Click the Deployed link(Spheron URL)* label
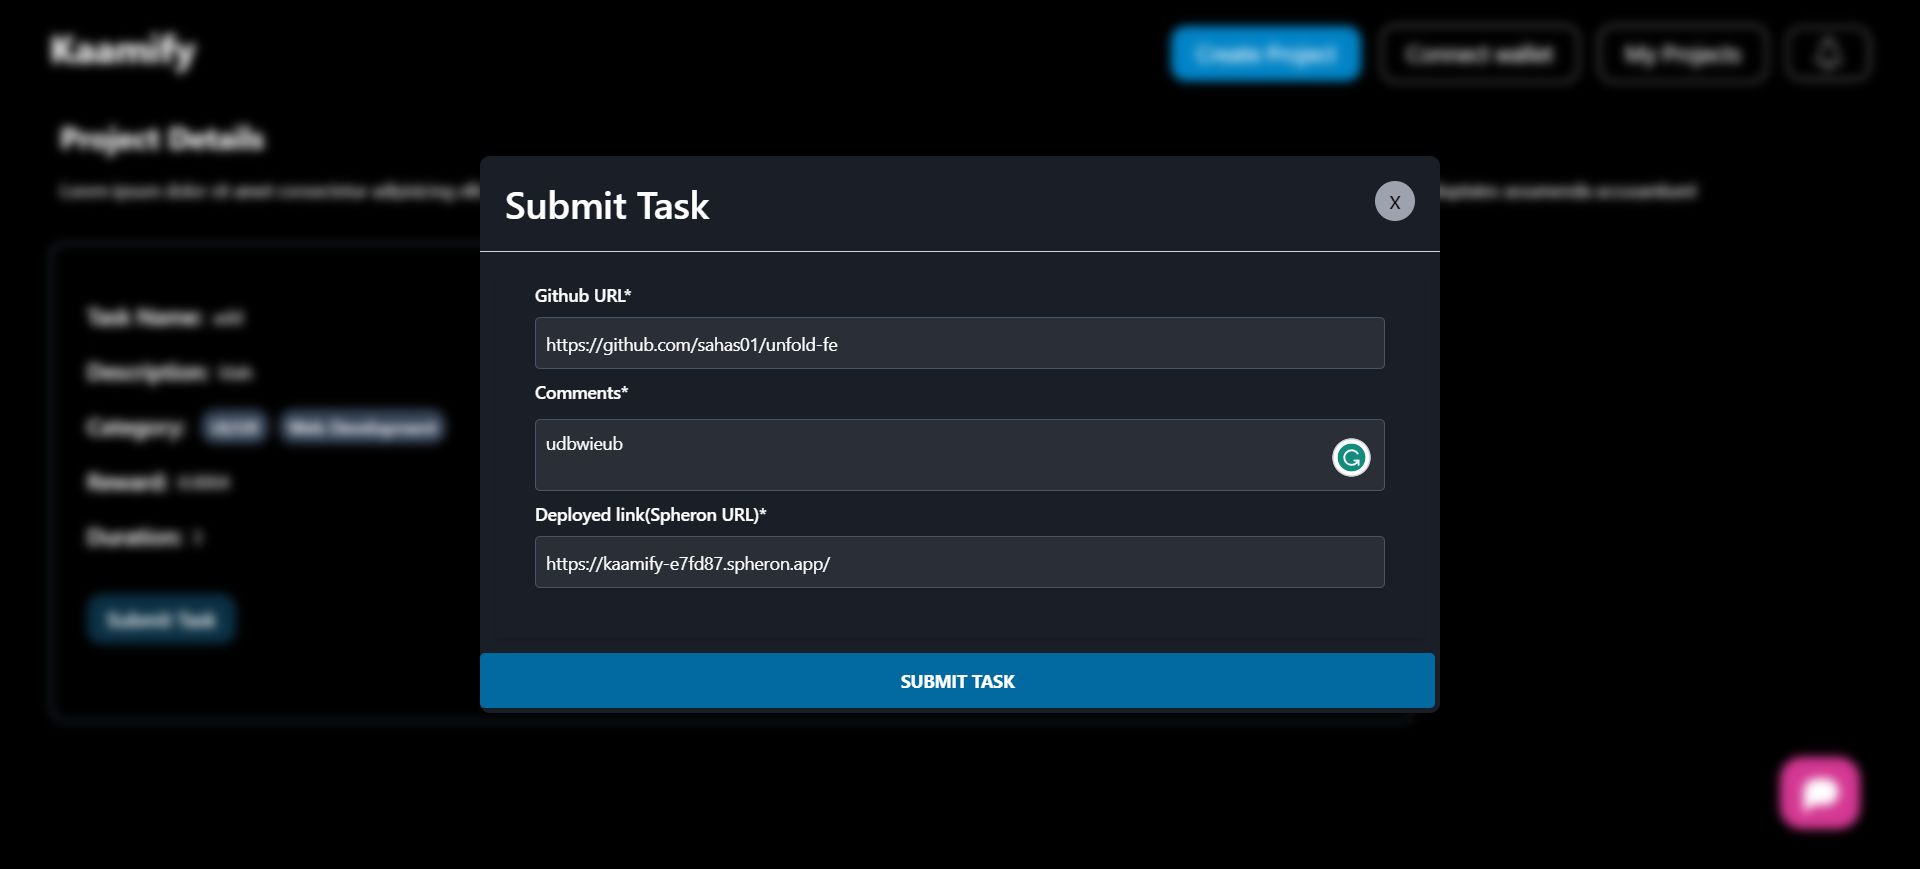Screen dimensions: 1920x869 tap(650, 515)
